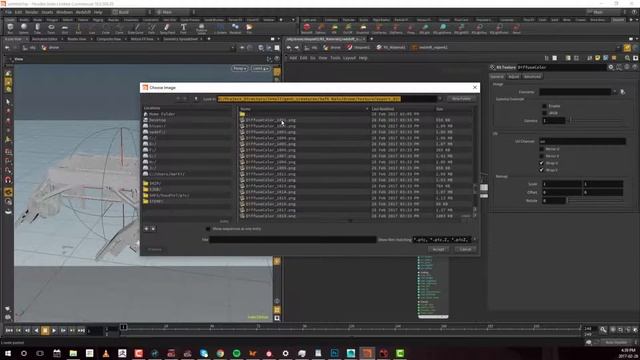This screenshot has width=640, height=360.
Task: Toggle the Mirror U checkbox
Action: [x=542, y=149]
